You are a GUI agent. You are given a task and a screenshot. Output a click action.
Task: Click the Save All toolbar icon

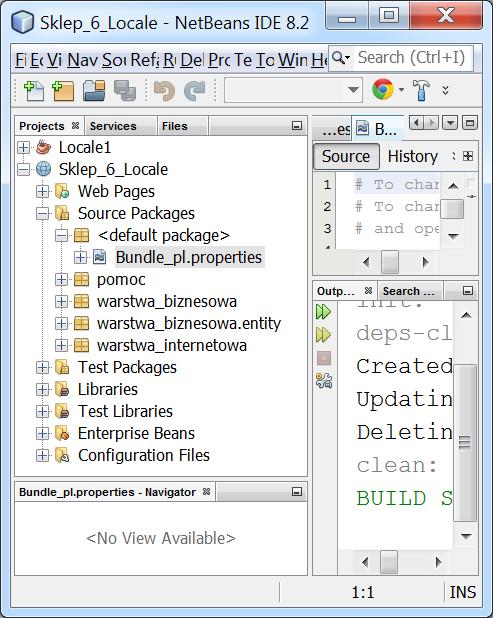(125, 90)
